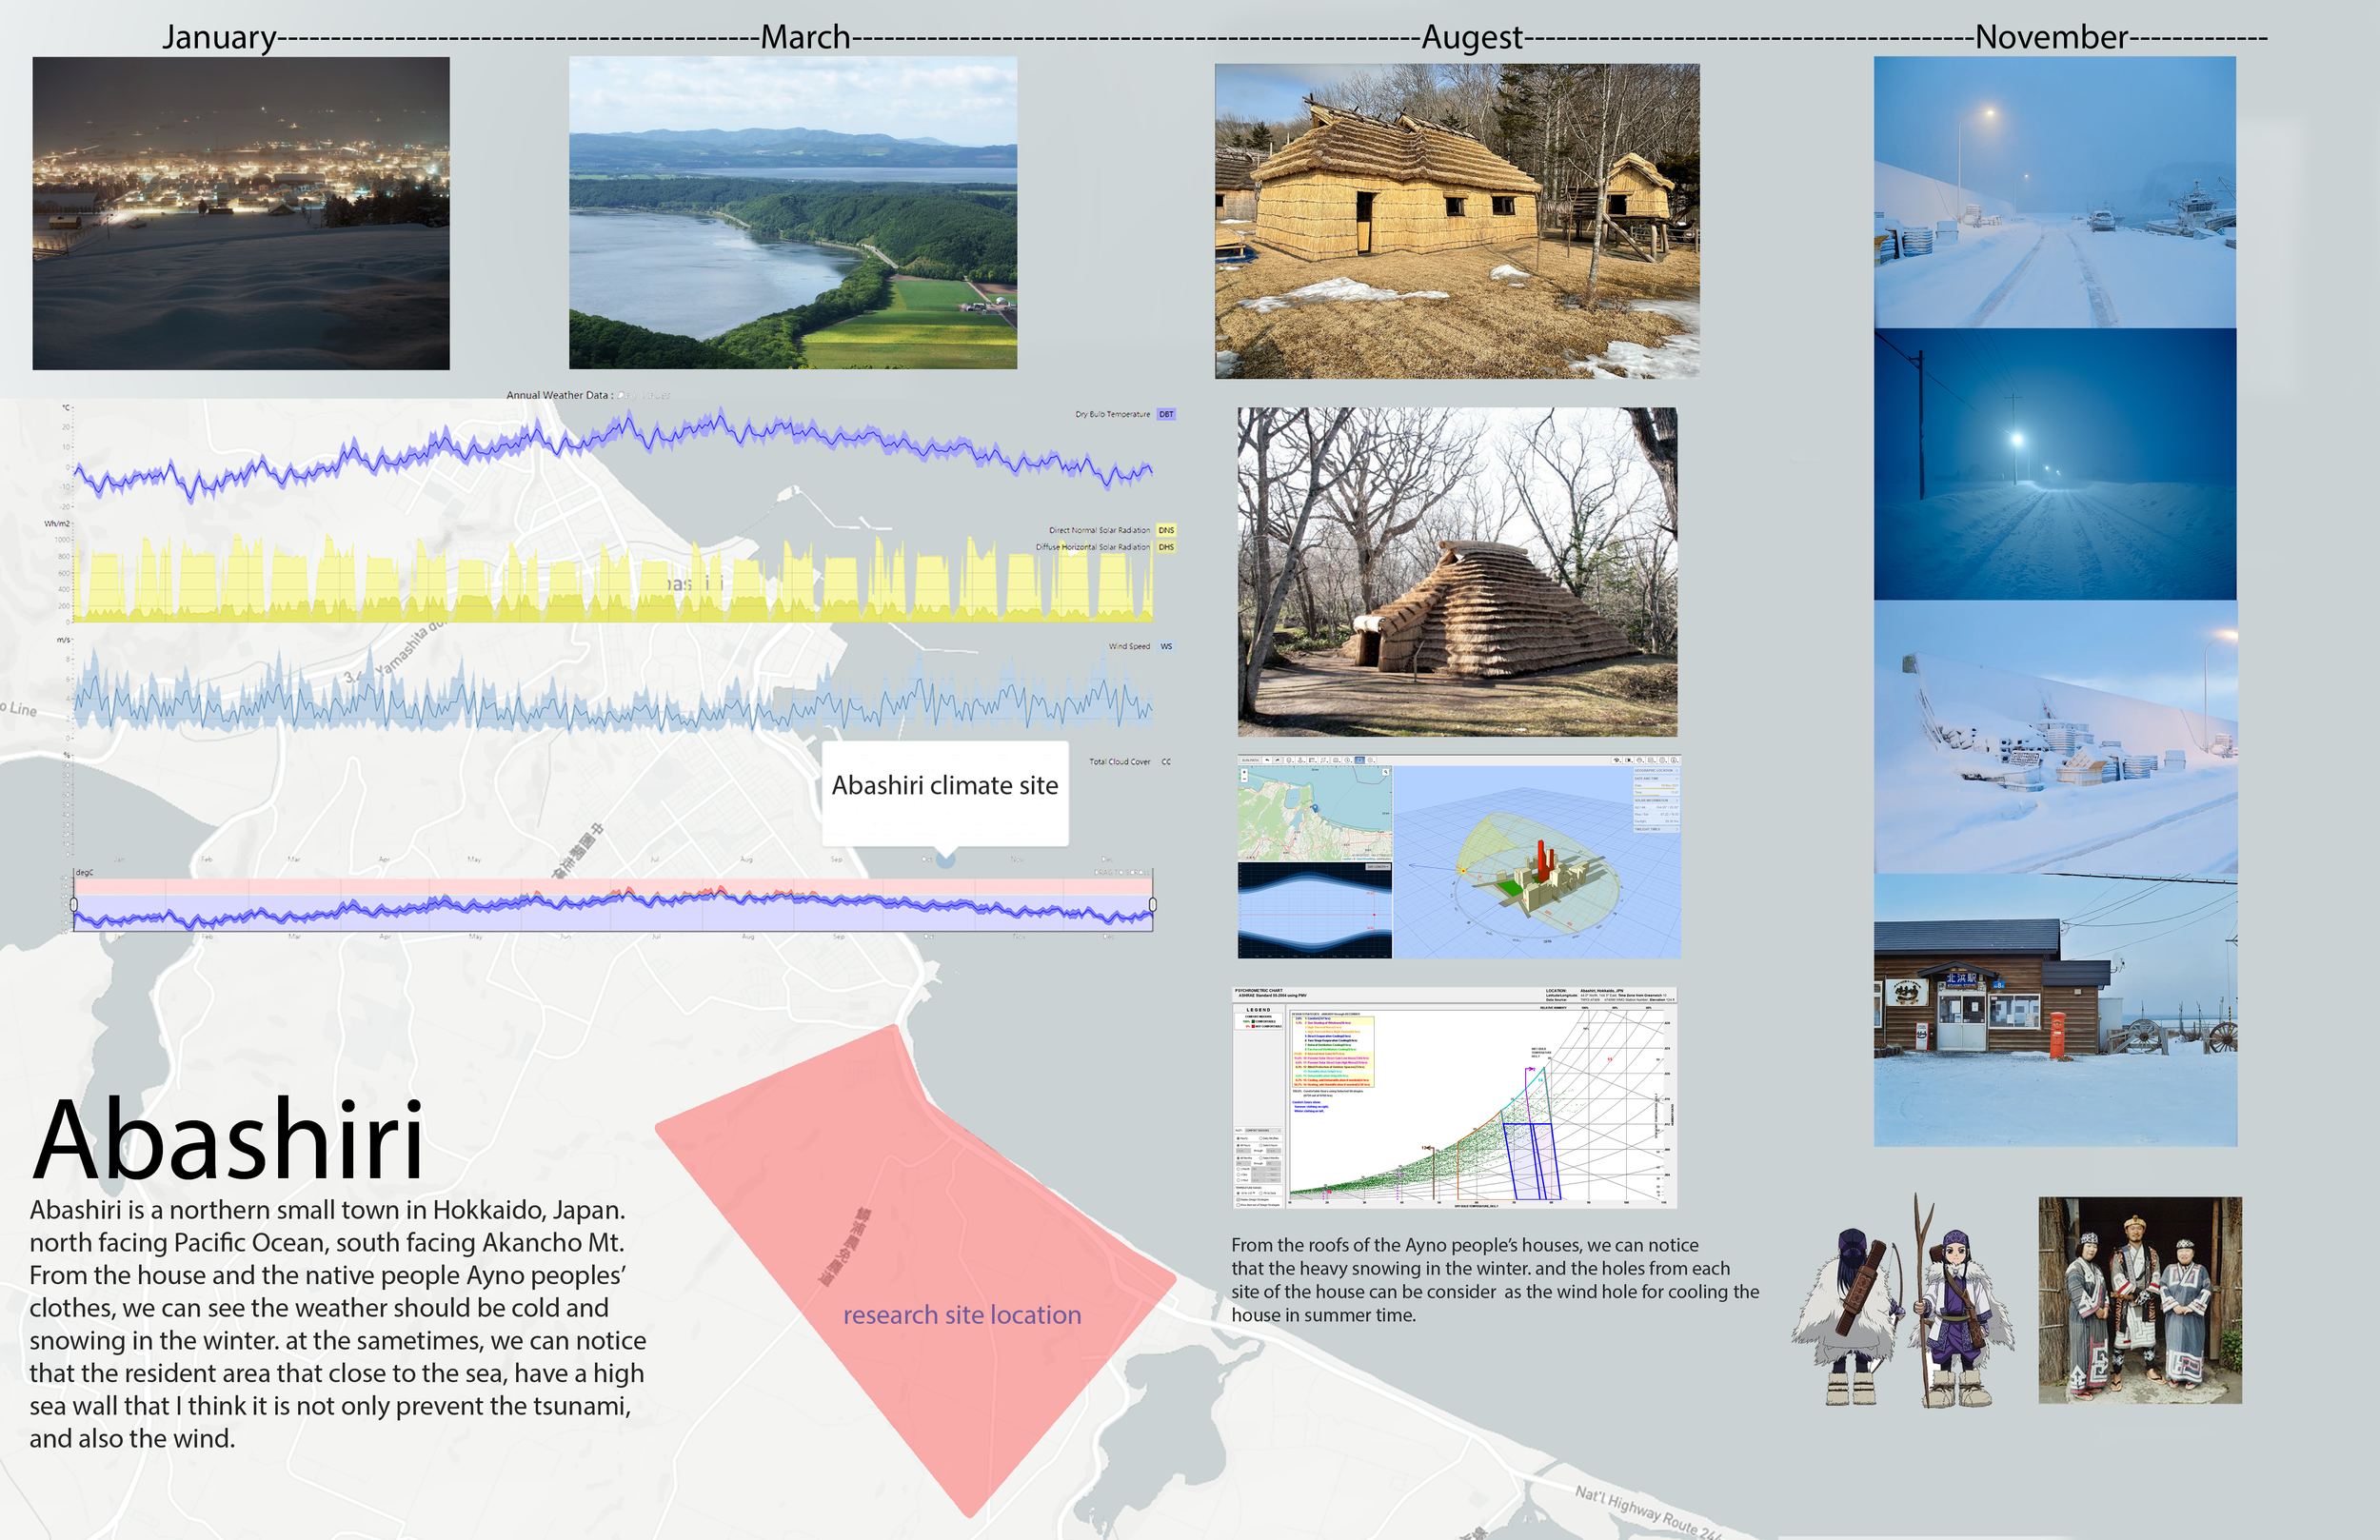Toggle the DNS direct normal radiation badge
2380x1540 pixels.
click(x=1166, y=530)
